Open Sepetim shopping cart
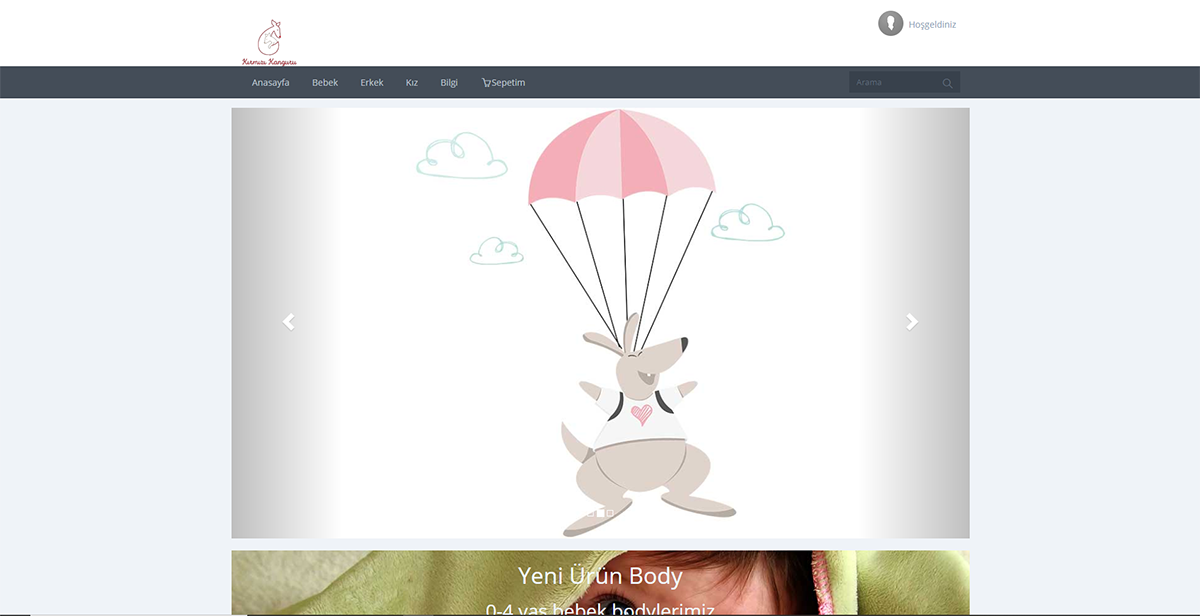Screen dimensions: 1200x616 click(x=503, y=83)
